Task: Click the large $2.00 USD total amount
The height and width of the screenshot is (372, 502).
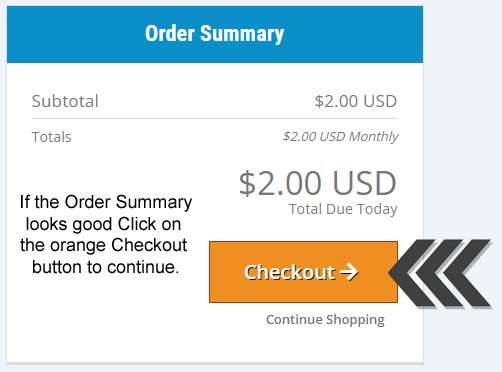Action: point(318,183)
